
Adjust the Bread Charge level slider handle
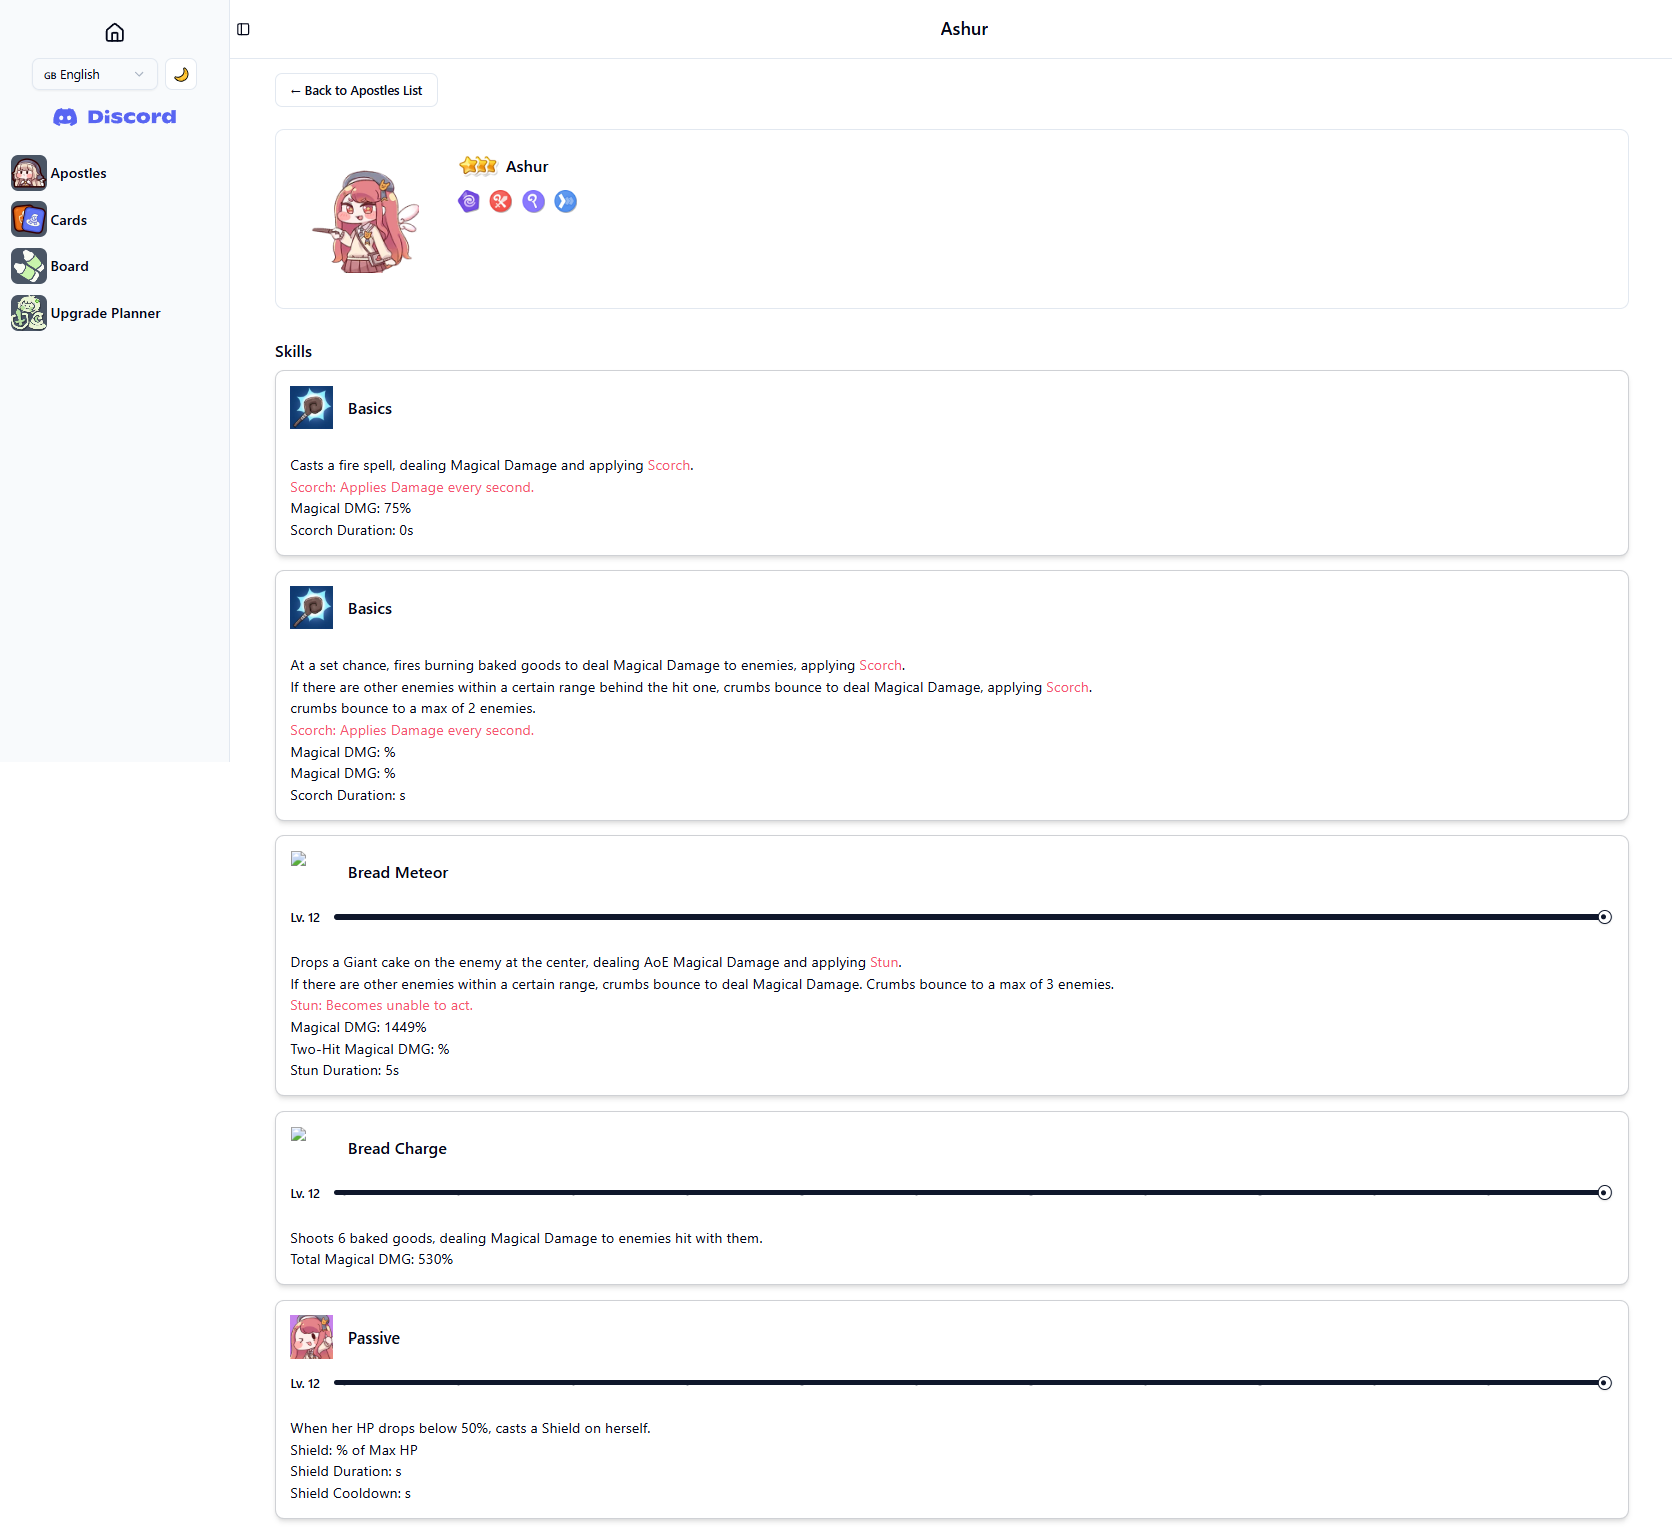[1604, 1193]
